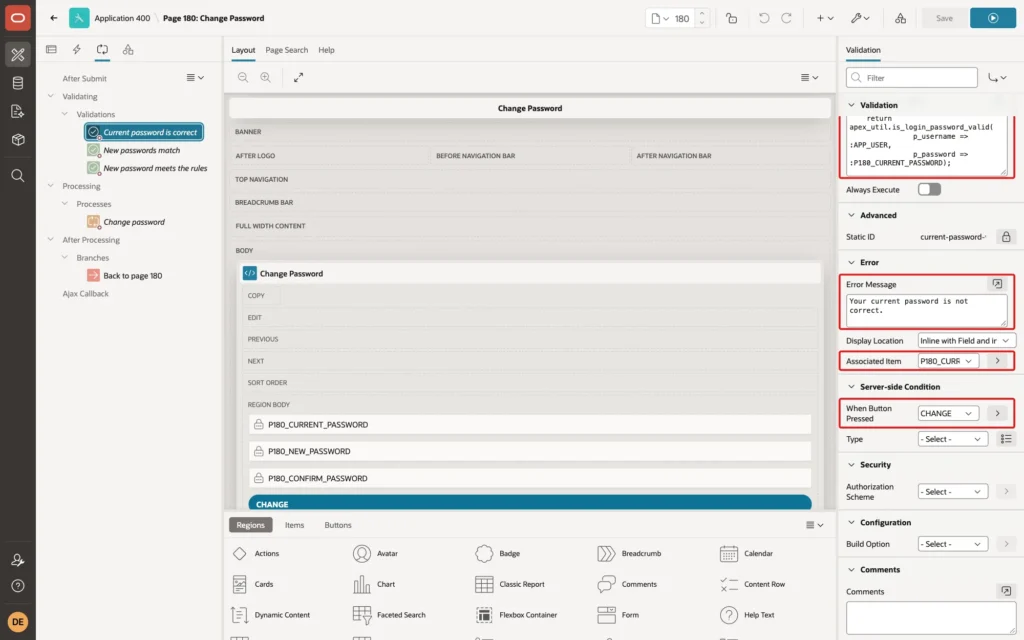
Task: Click the Oracle logo home icon
Action: pos(18,18)
